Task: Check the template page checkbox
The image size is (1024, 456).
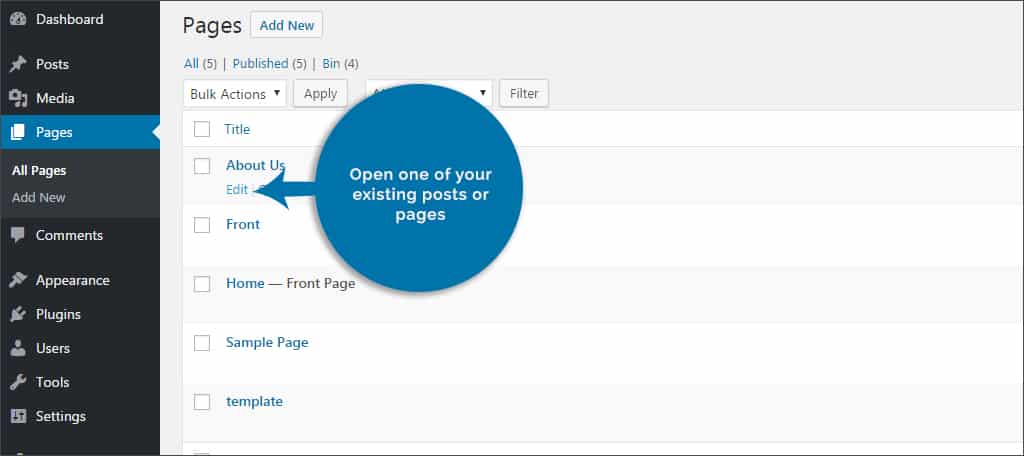Action: (202, 402)
